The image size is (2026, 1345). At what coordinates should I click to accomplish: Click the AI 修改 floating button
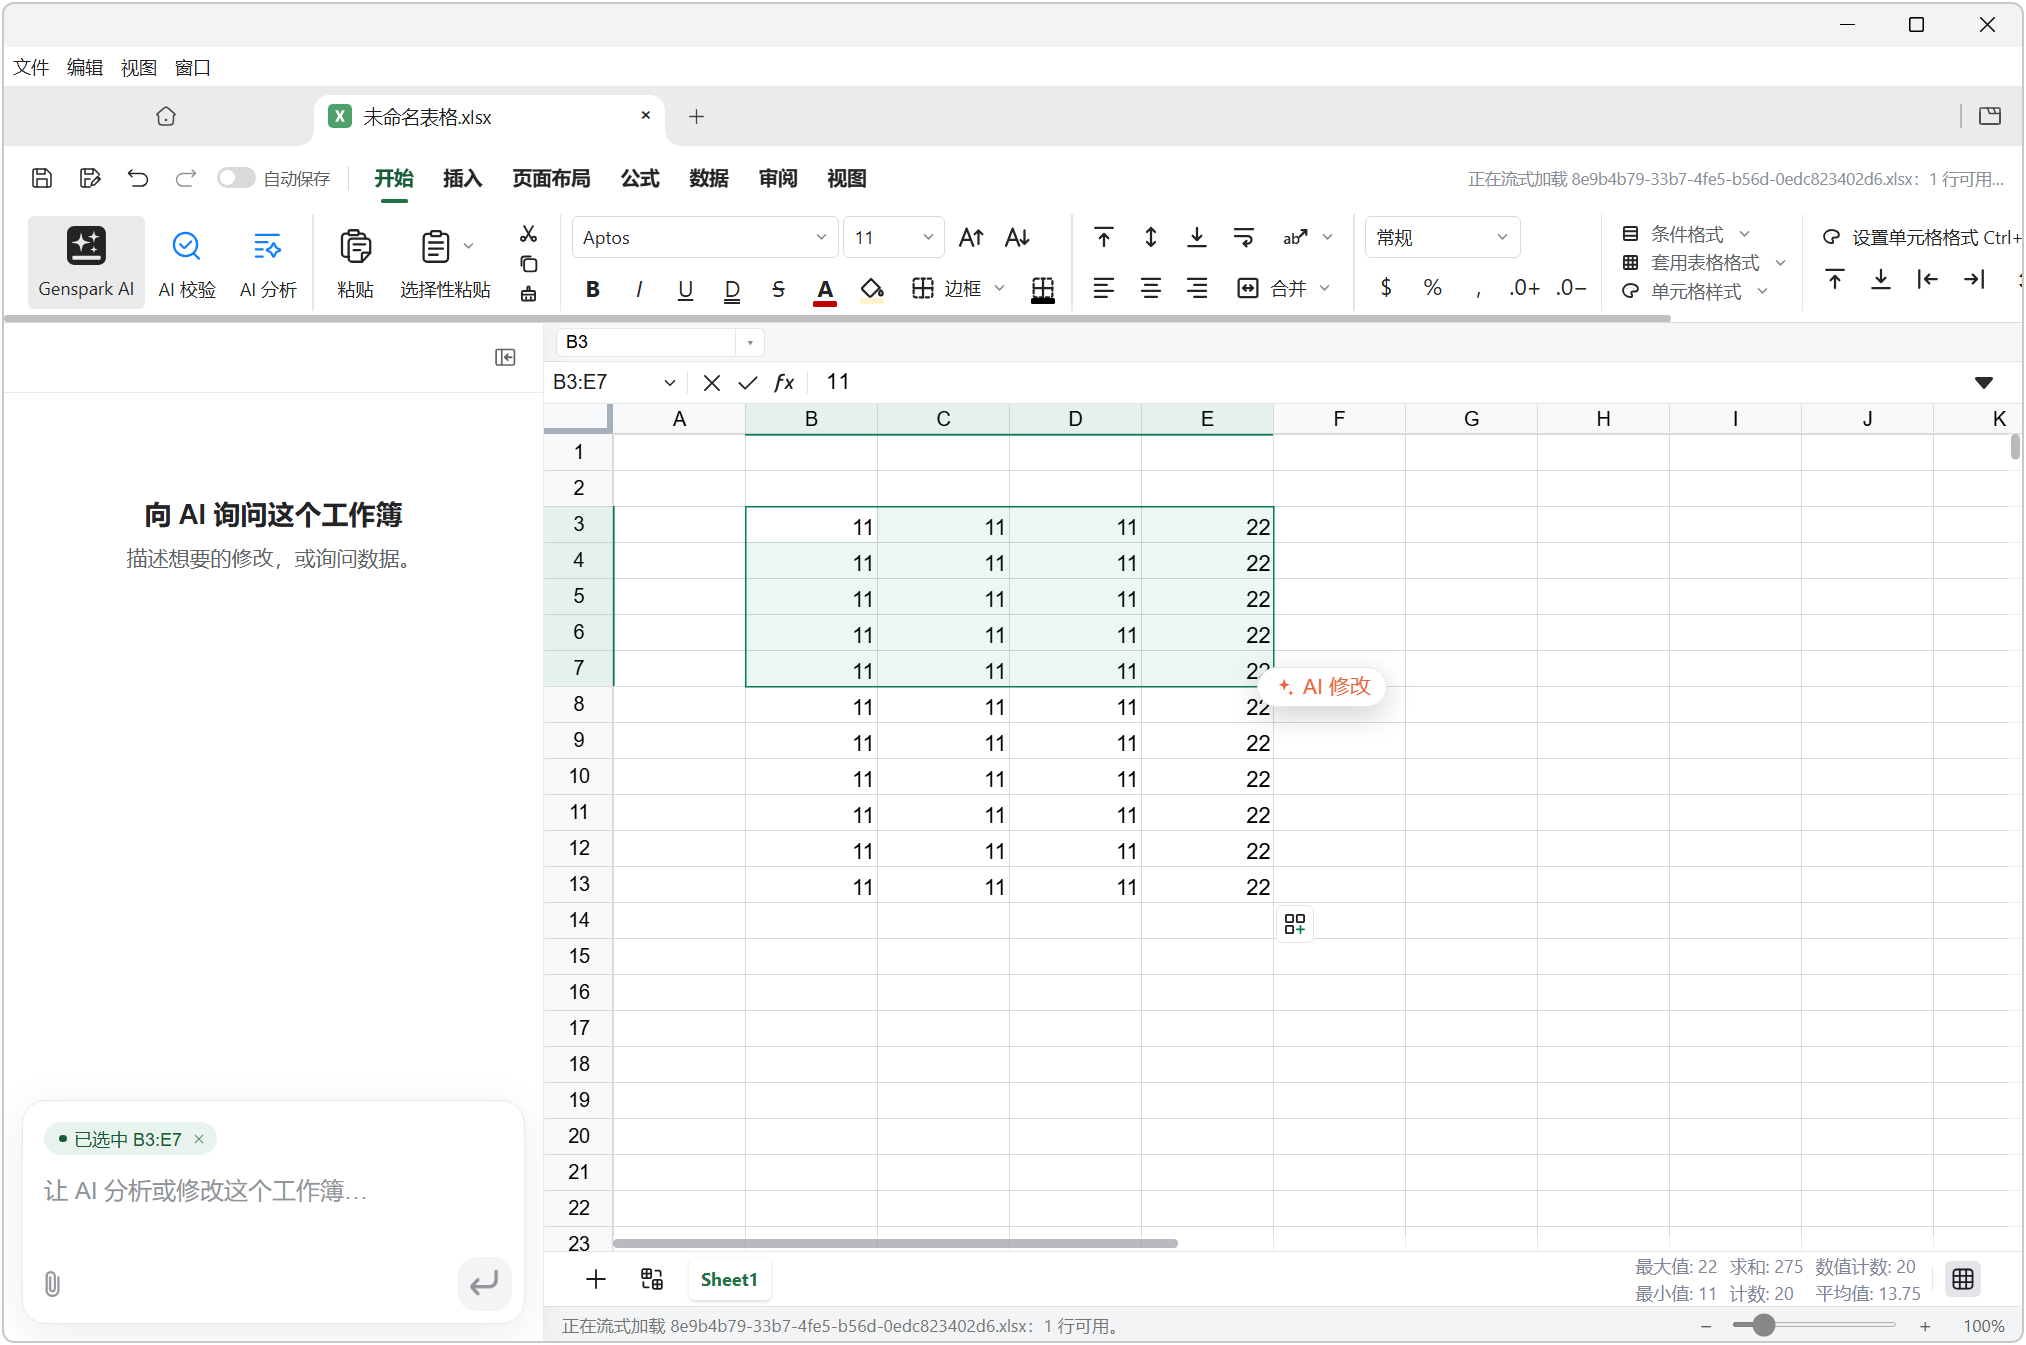[x=1325, y=687]
